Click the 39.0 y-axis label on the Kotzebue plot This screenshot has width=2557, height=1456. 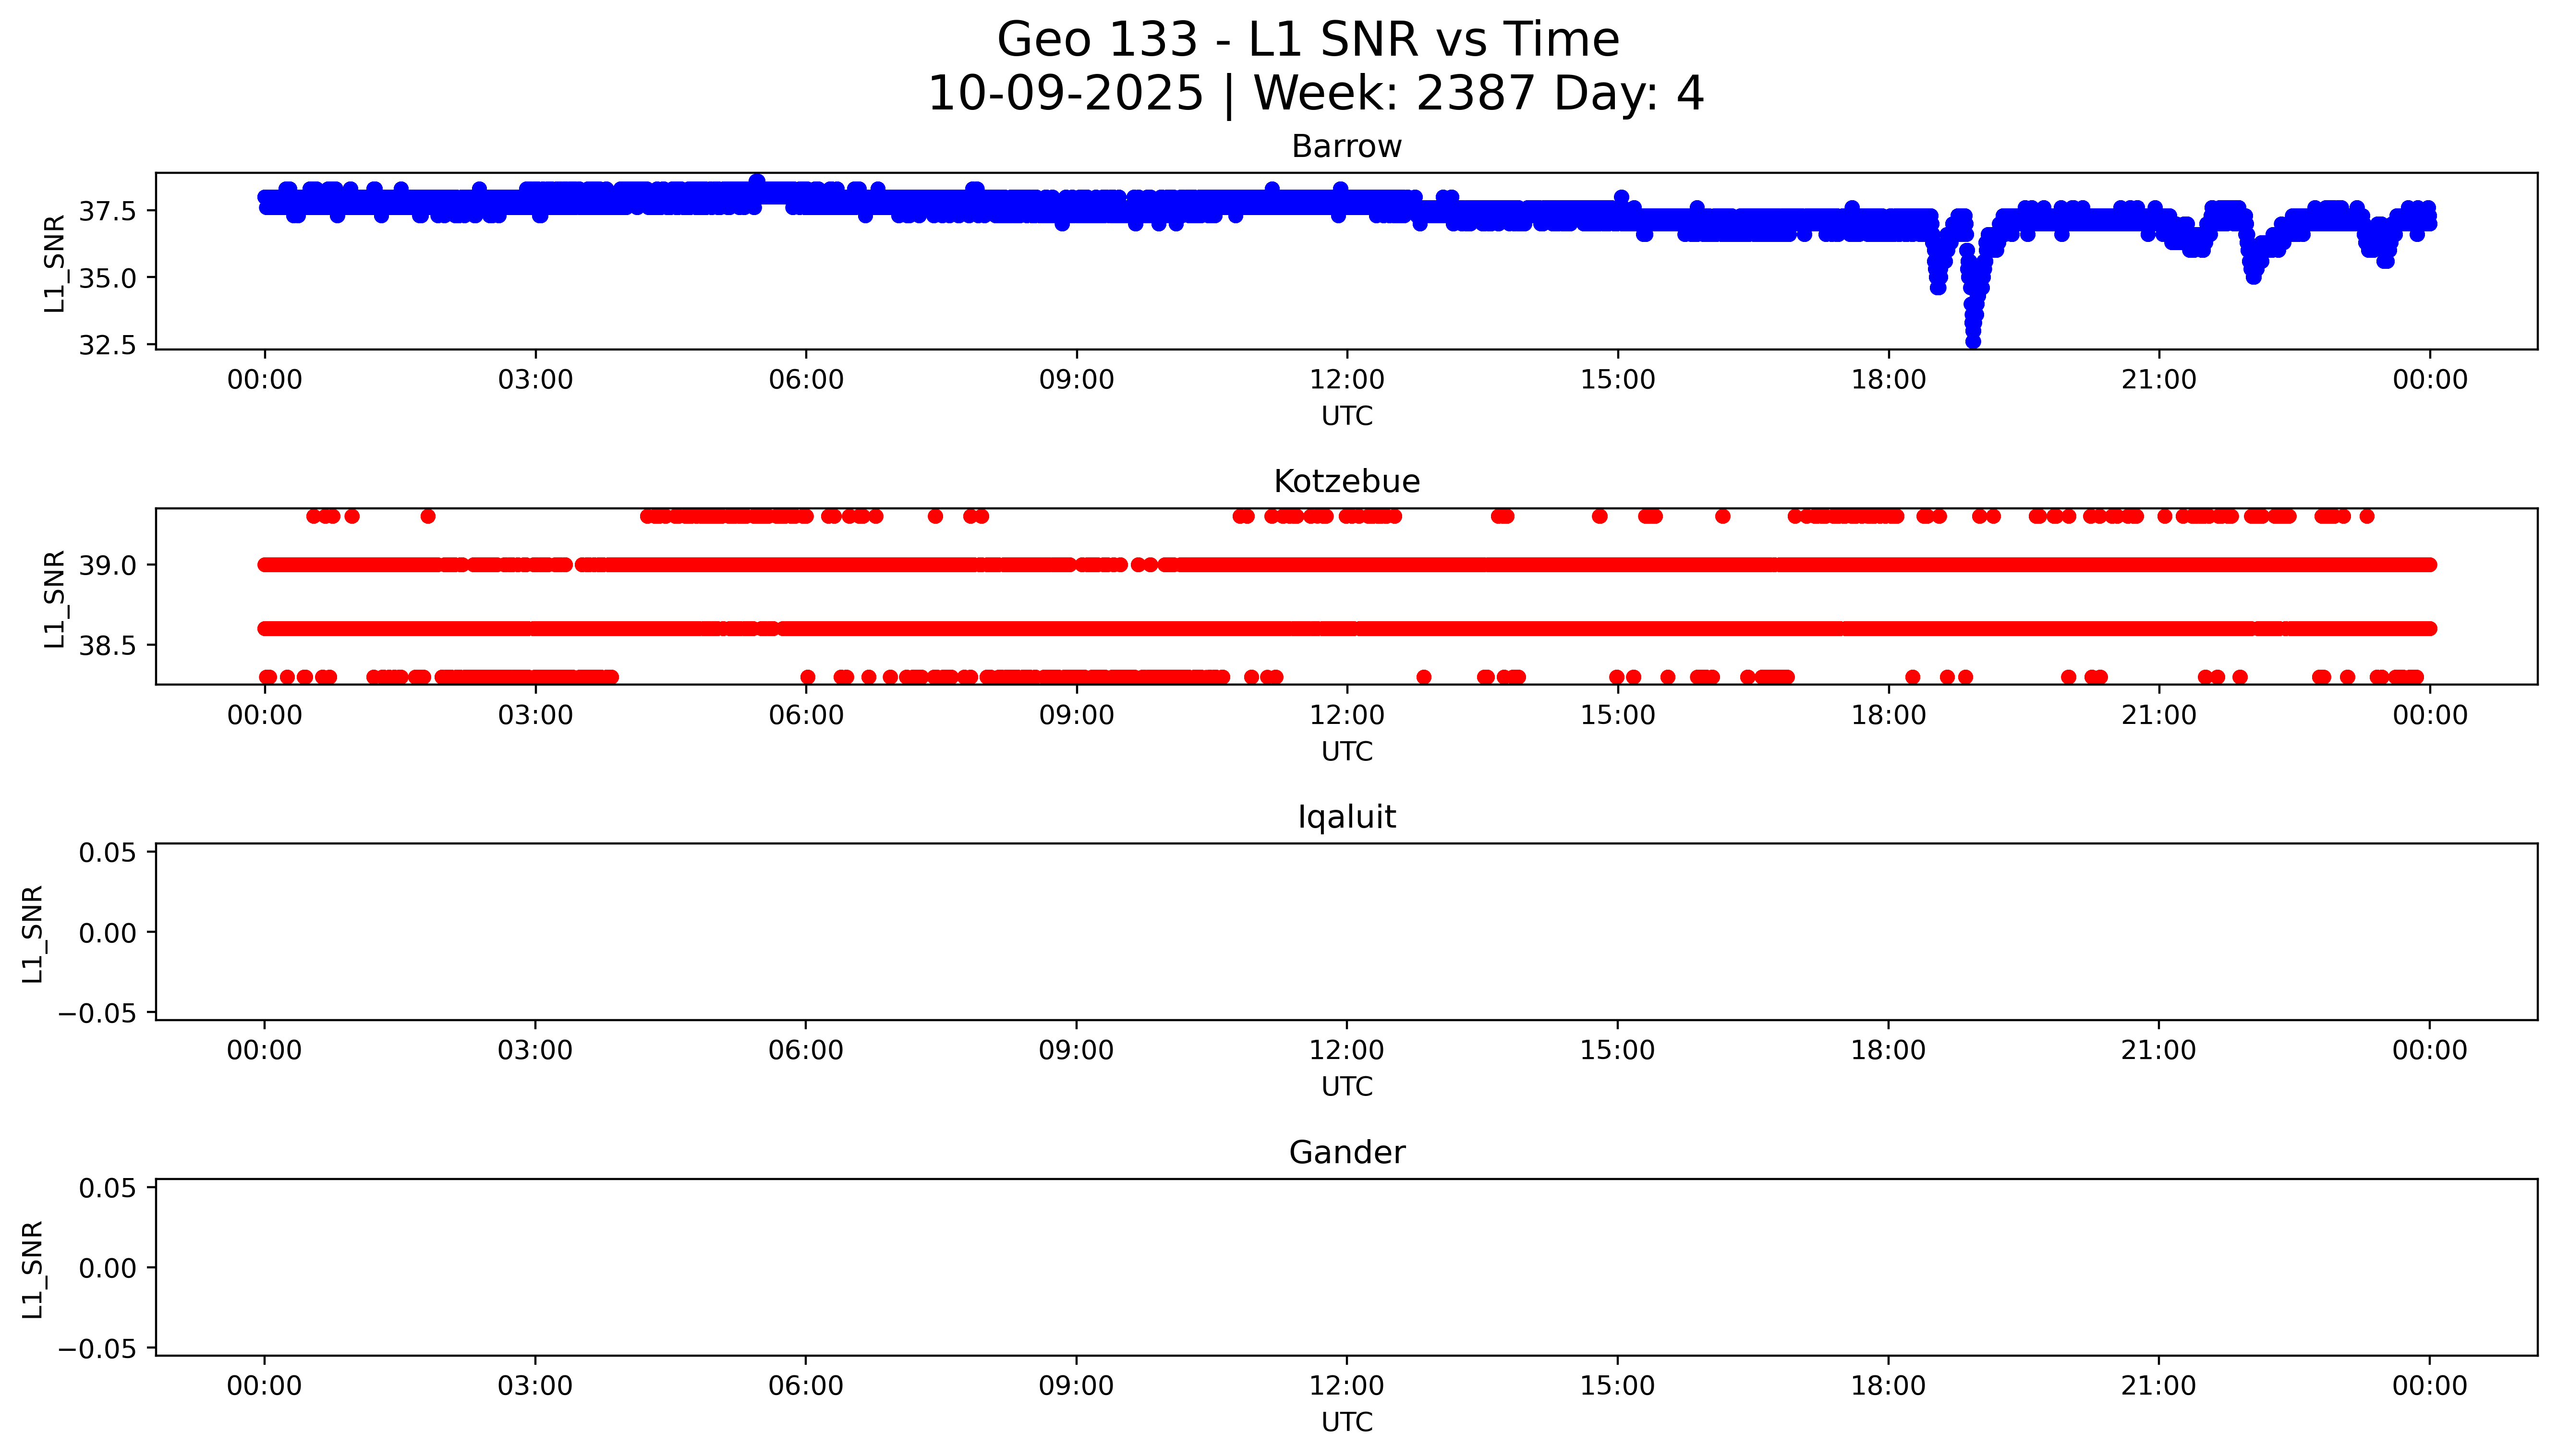point(108,566)
